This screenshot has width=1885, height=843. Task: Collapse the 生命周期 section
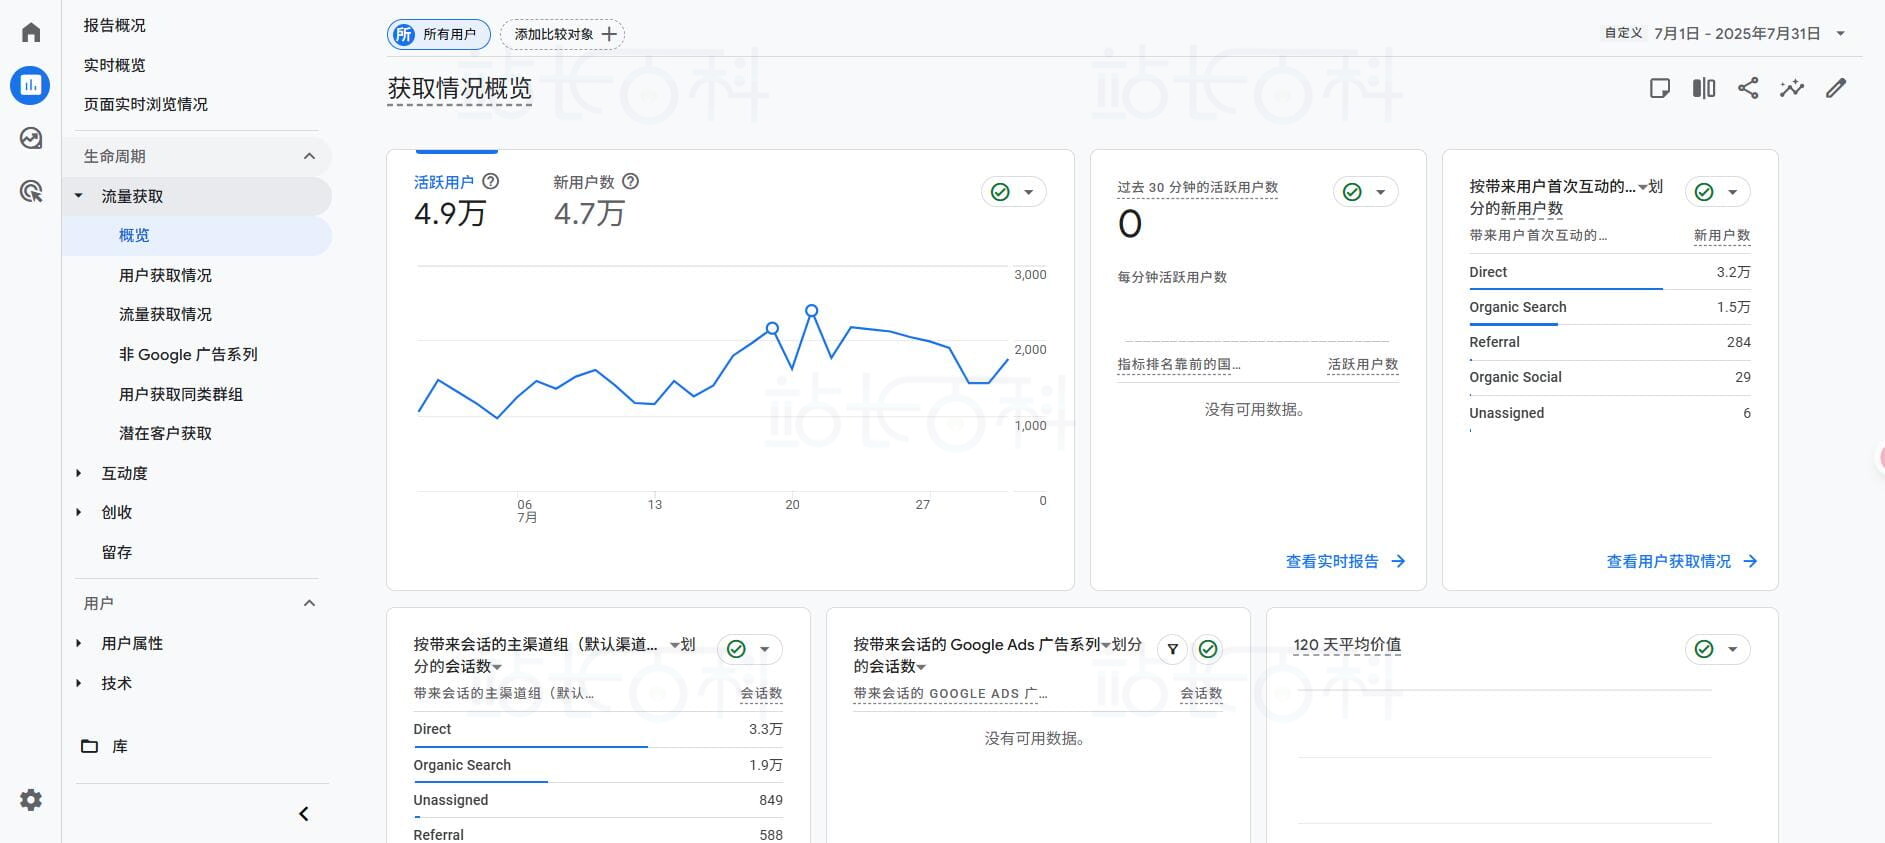pos(309,156)
